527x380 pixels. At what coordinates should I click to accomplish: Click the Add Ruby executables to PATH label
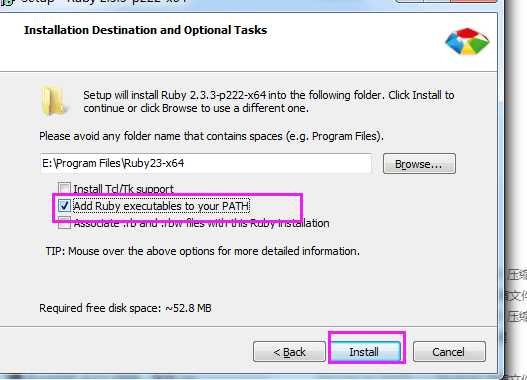[161, 206]
